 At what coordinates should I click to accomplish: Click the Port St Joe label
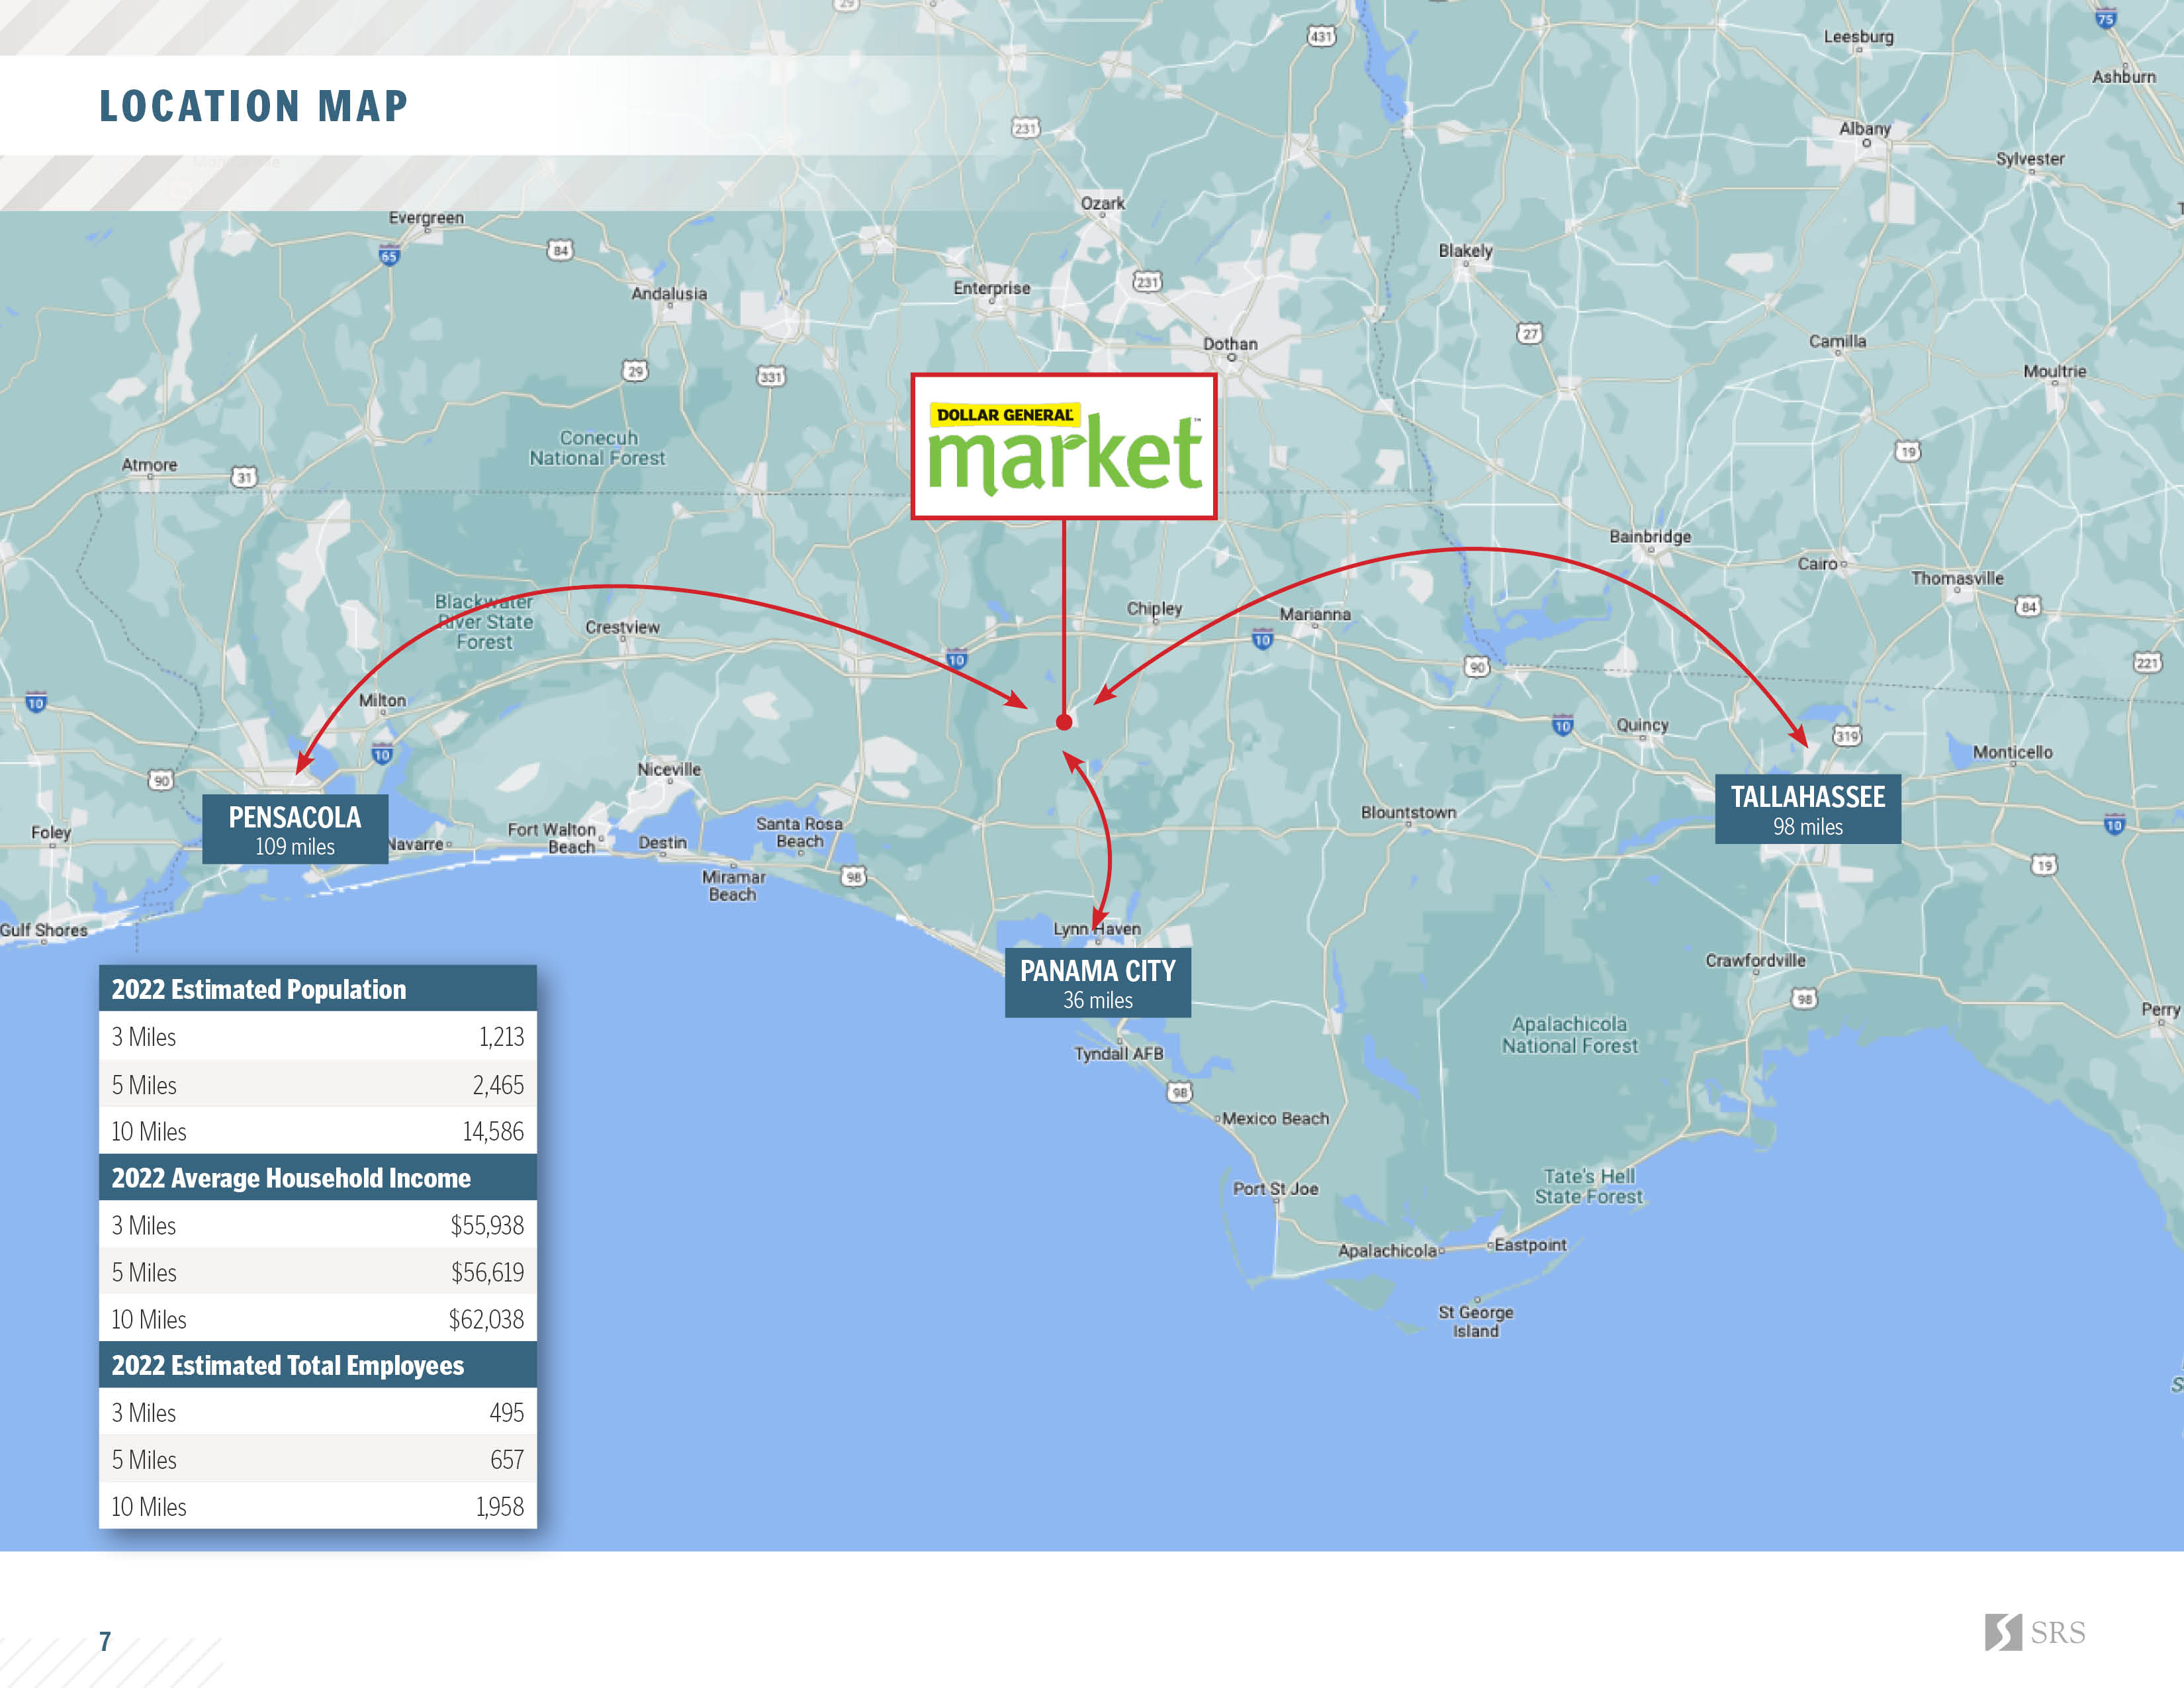(x=1275, y=1188)
